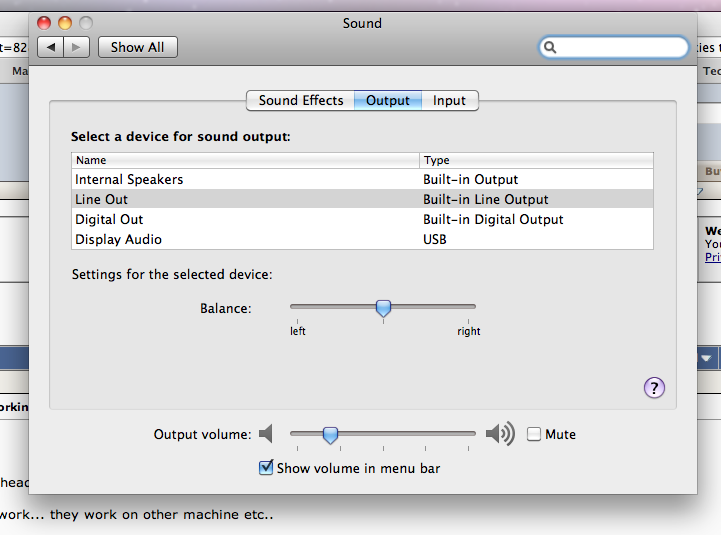Switch to the Sound Effects tab

(x=300, y=100)
